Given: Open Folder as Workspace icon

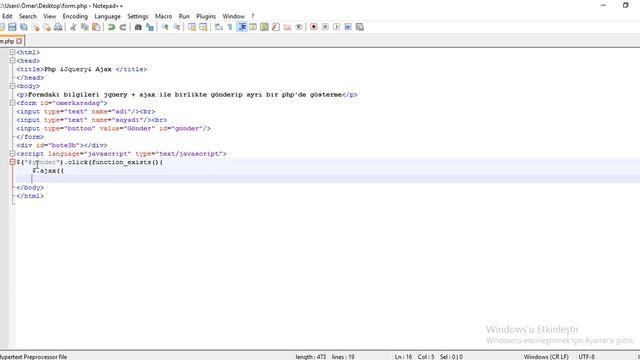Looking at the screenshot, I should 287,27.
